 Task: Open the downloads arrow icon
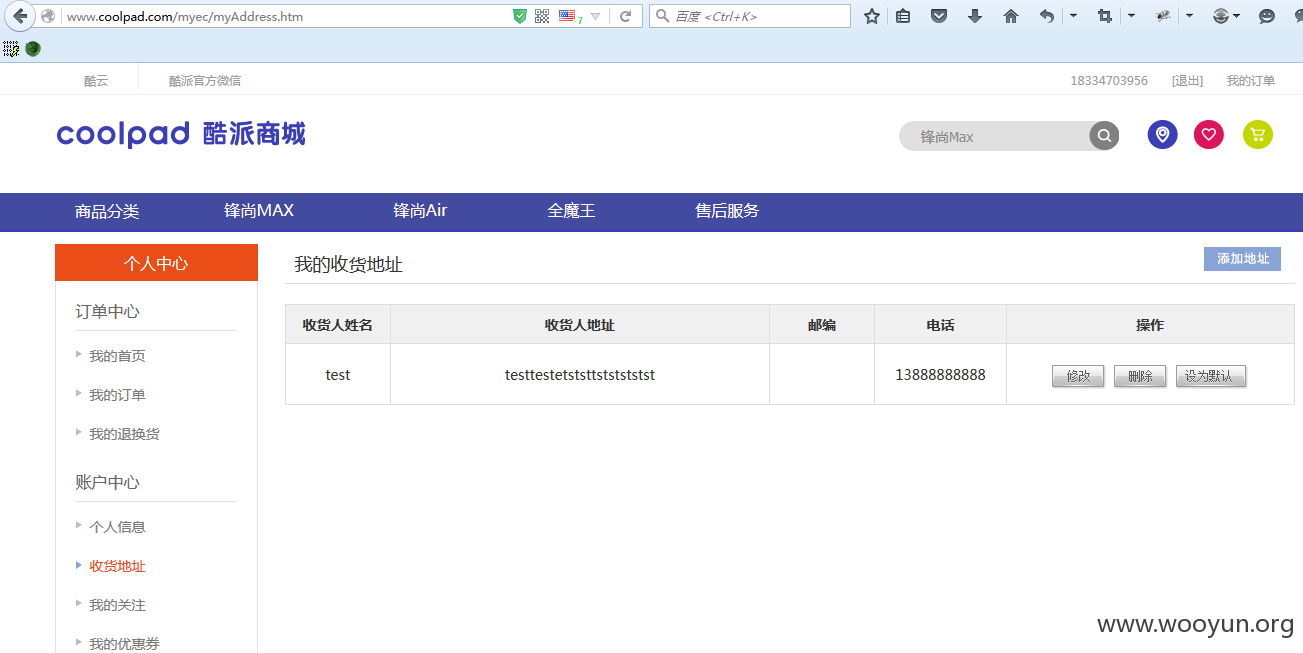975,16
